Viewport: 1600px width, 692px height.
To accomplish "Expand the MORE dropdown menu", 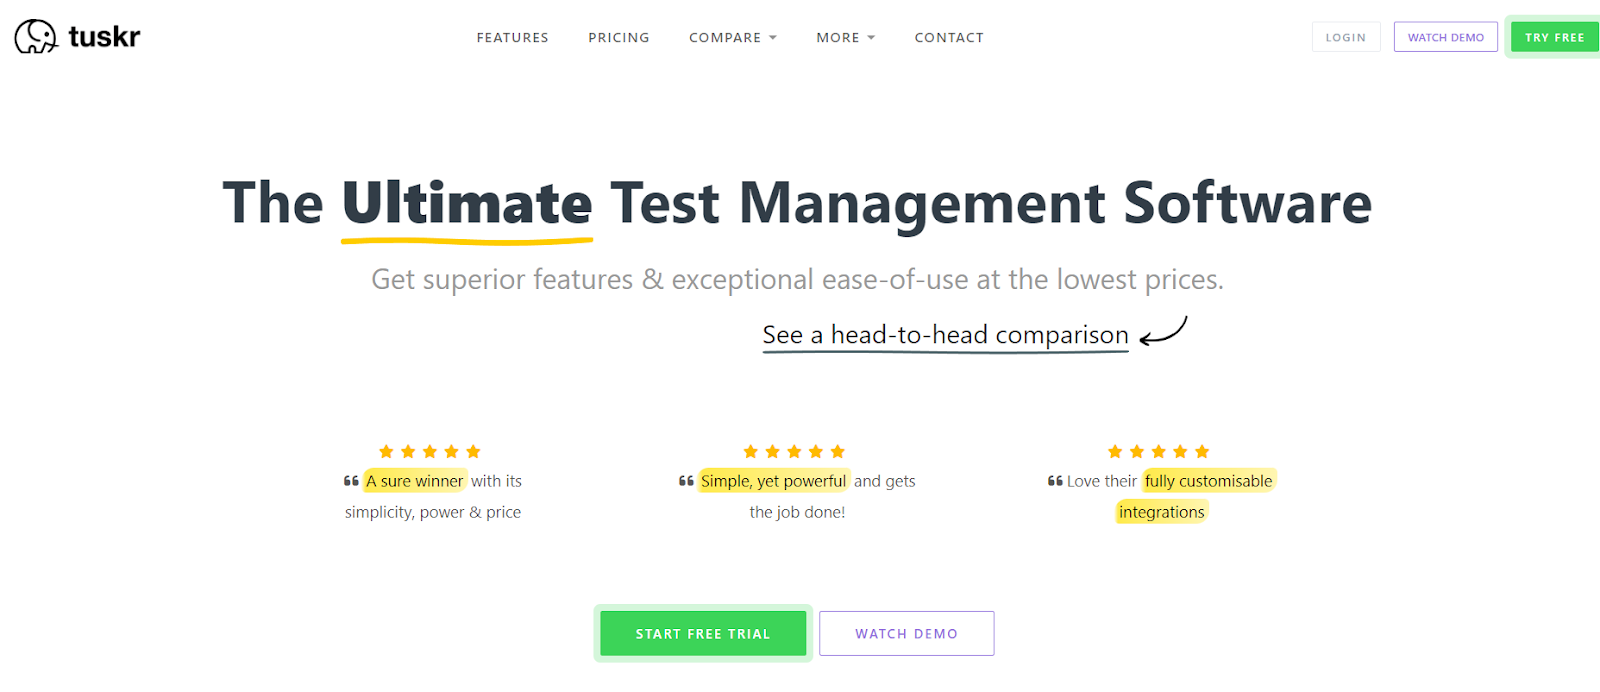I will (846, 38).
